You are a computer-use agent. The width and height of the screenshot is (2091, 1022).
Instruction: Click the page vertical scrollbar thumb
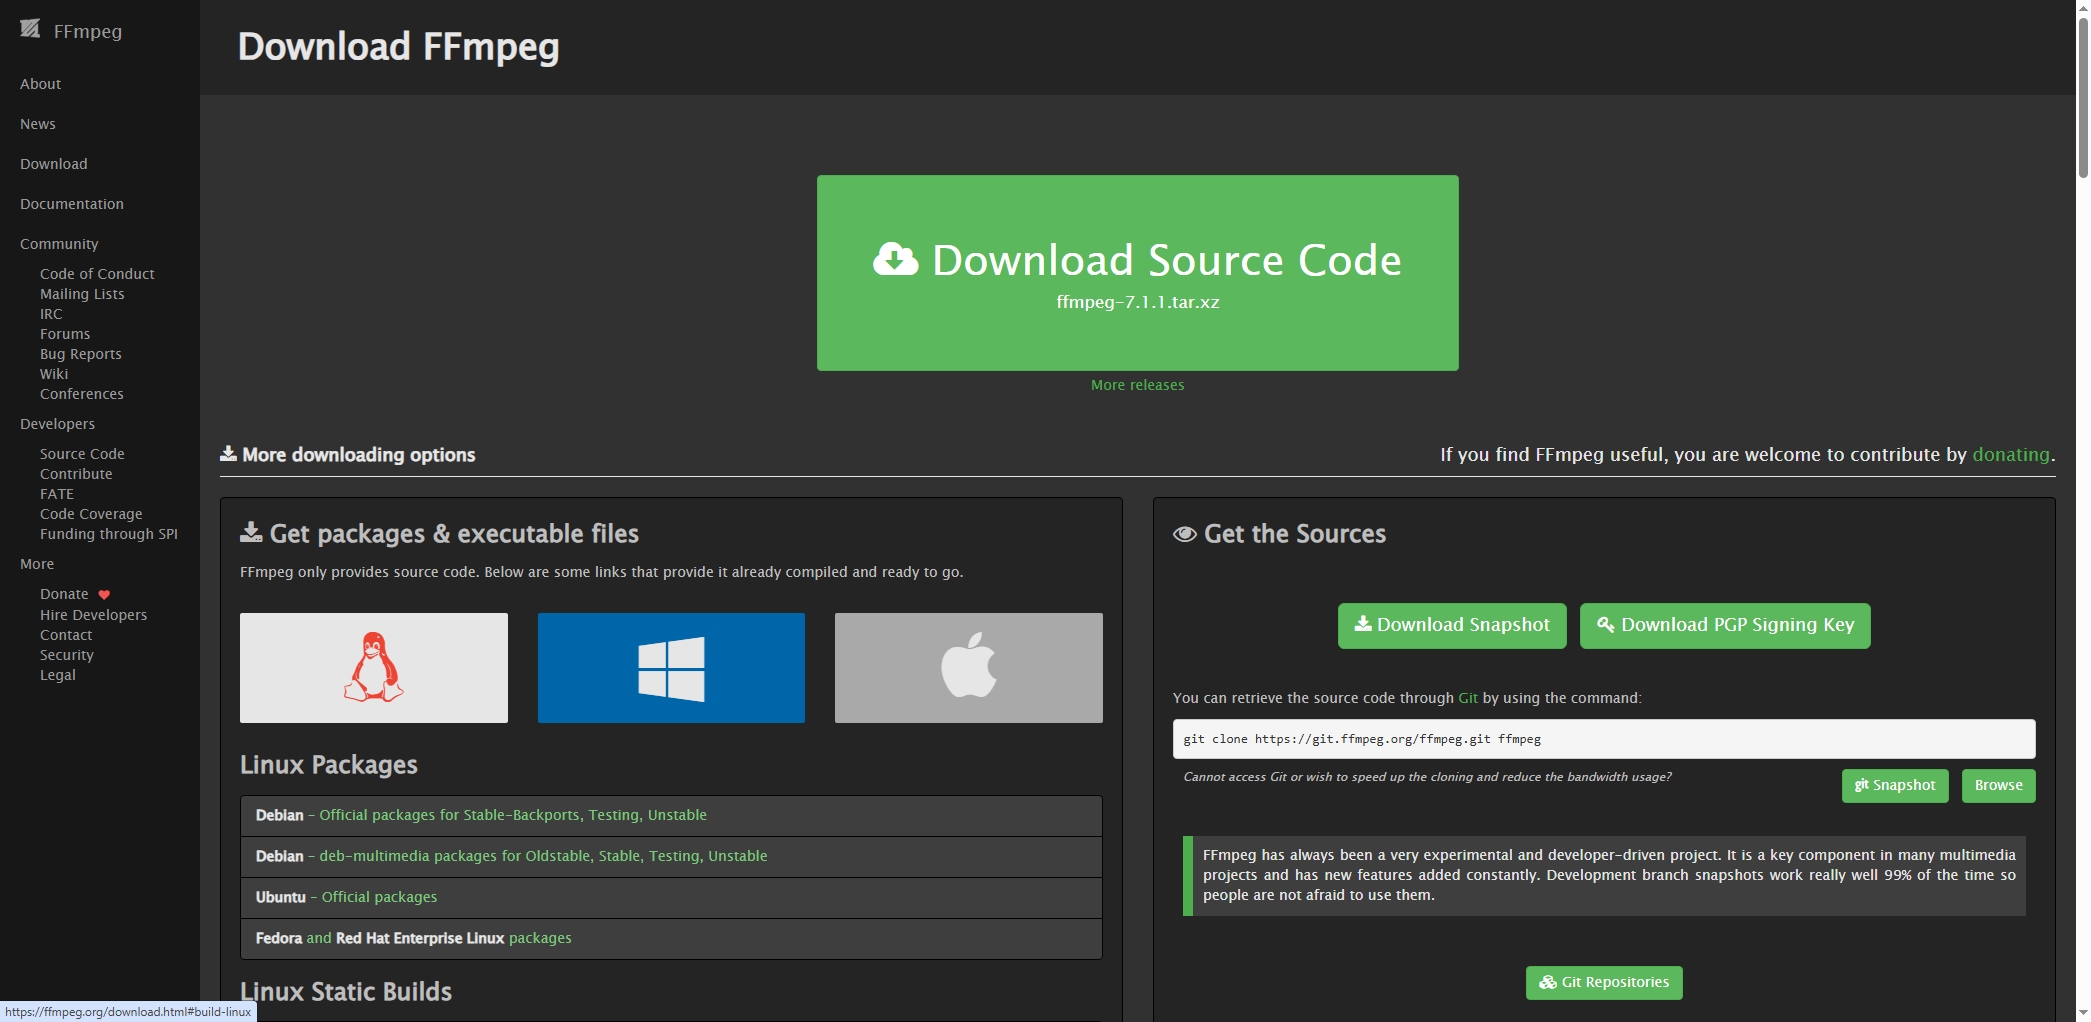point(2083,97)
